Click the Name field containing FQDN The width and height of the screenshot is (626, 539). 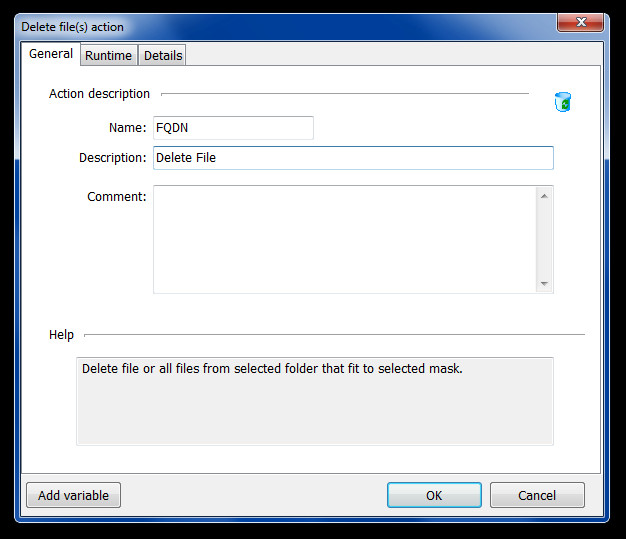tap(233, 128)
